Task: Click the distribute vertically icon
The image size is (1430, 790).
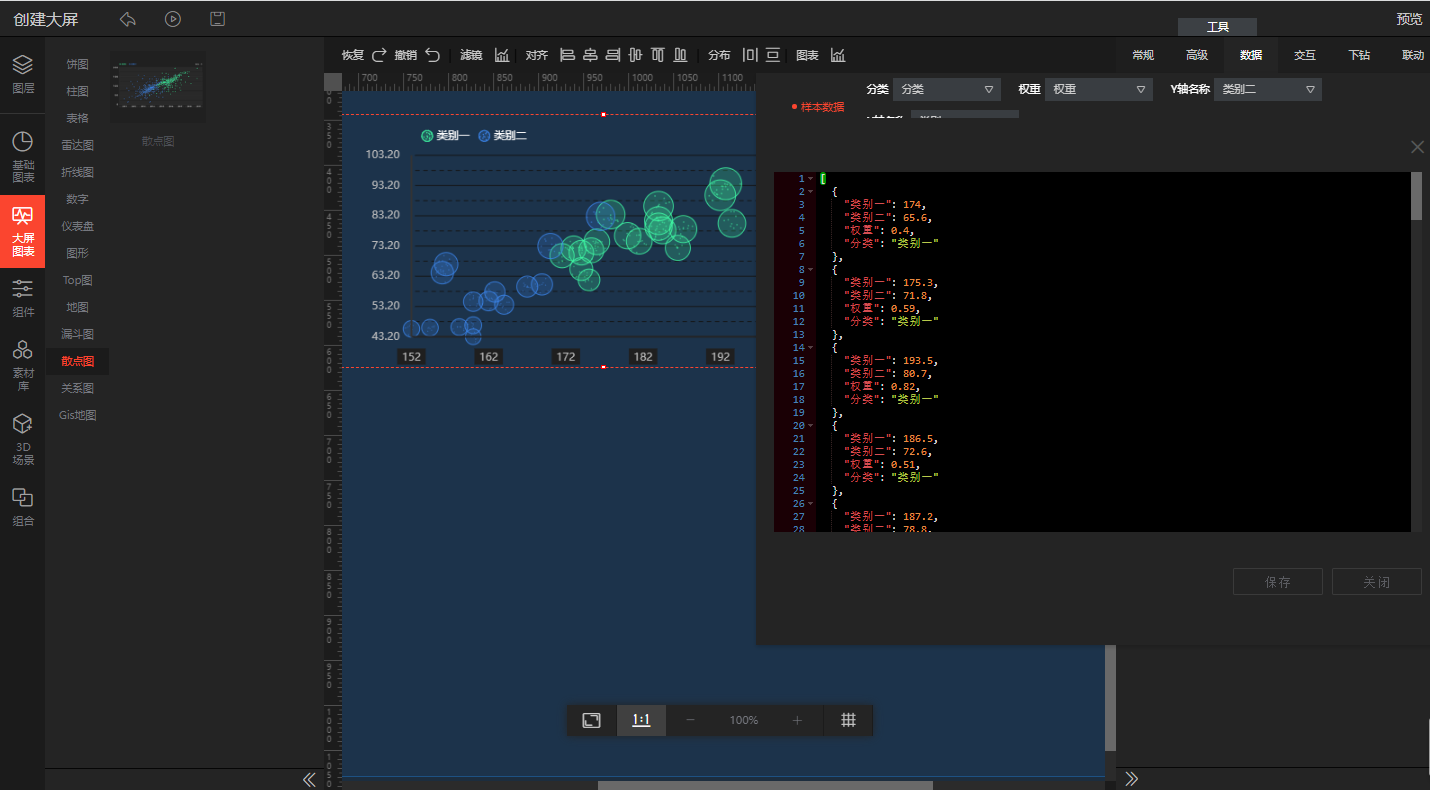Action: click(x=773, y=55)
